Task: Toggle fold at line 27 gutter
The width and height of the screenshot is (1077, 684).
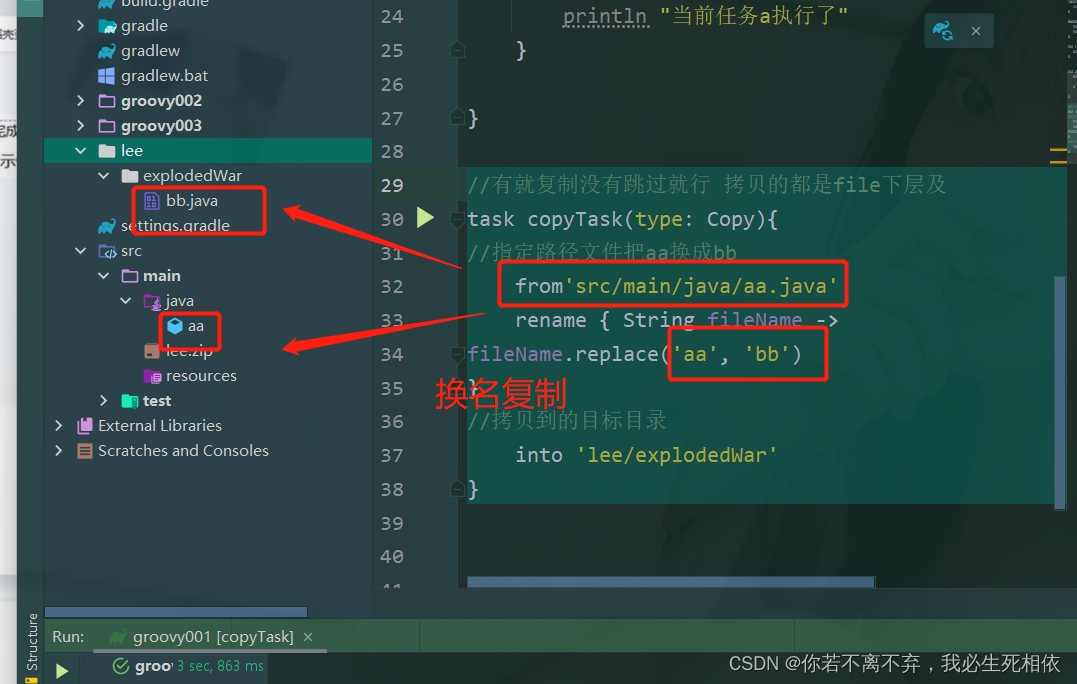Action: [457, 118]
